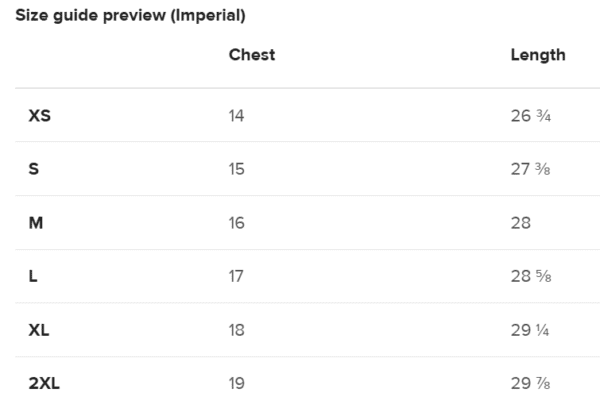Click the XS size row label
This screenshot has width=600, height=408.
(39, 116)
